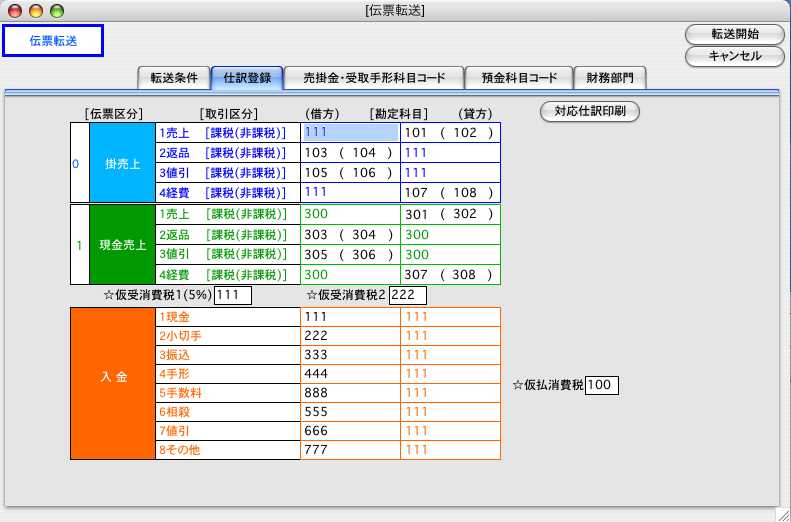Open the 売掛金・受取手形科目コード tab
The image size is (791, 522).
point(374,77)
